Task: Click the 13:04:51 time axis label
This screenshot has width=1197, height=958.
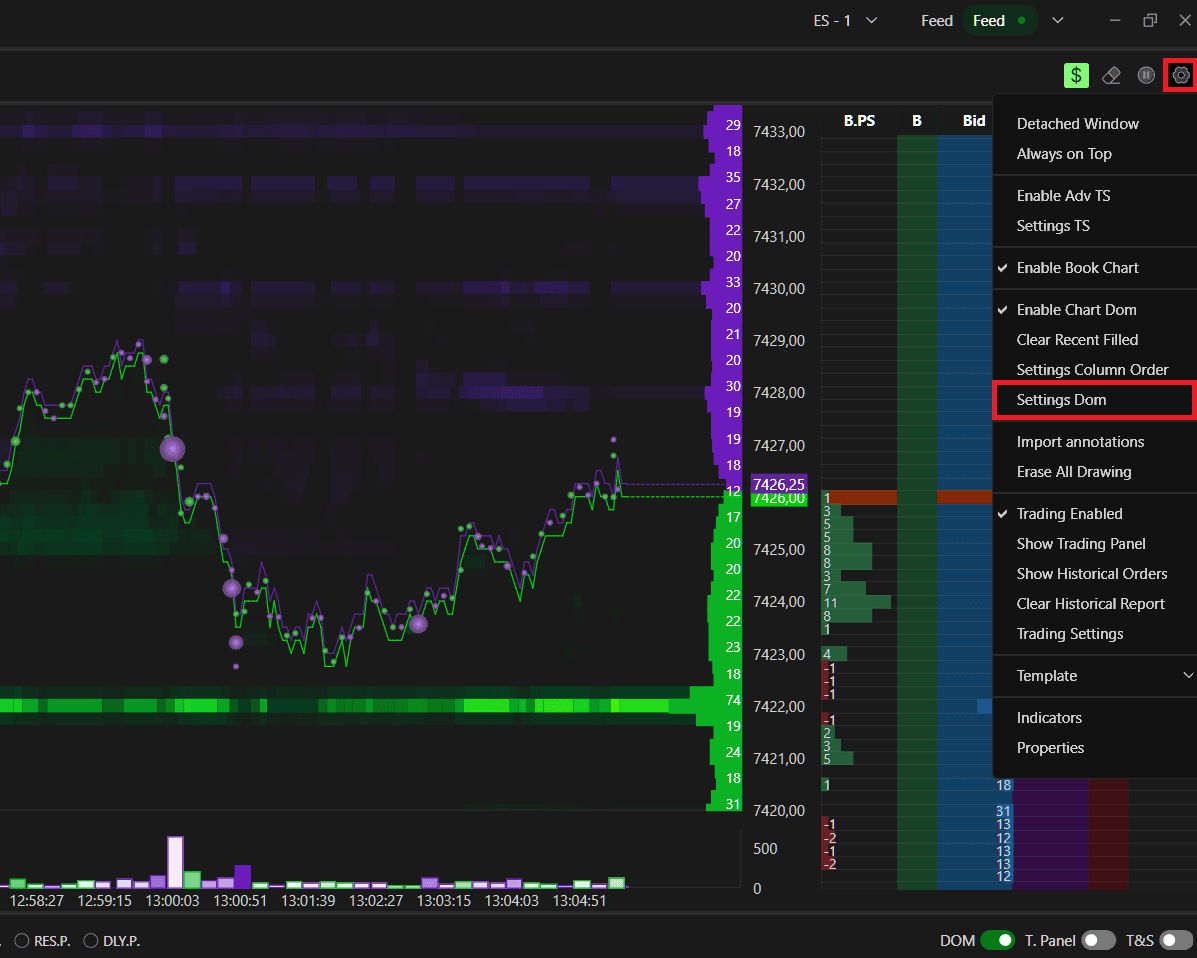Action: (x=579, y=901)
